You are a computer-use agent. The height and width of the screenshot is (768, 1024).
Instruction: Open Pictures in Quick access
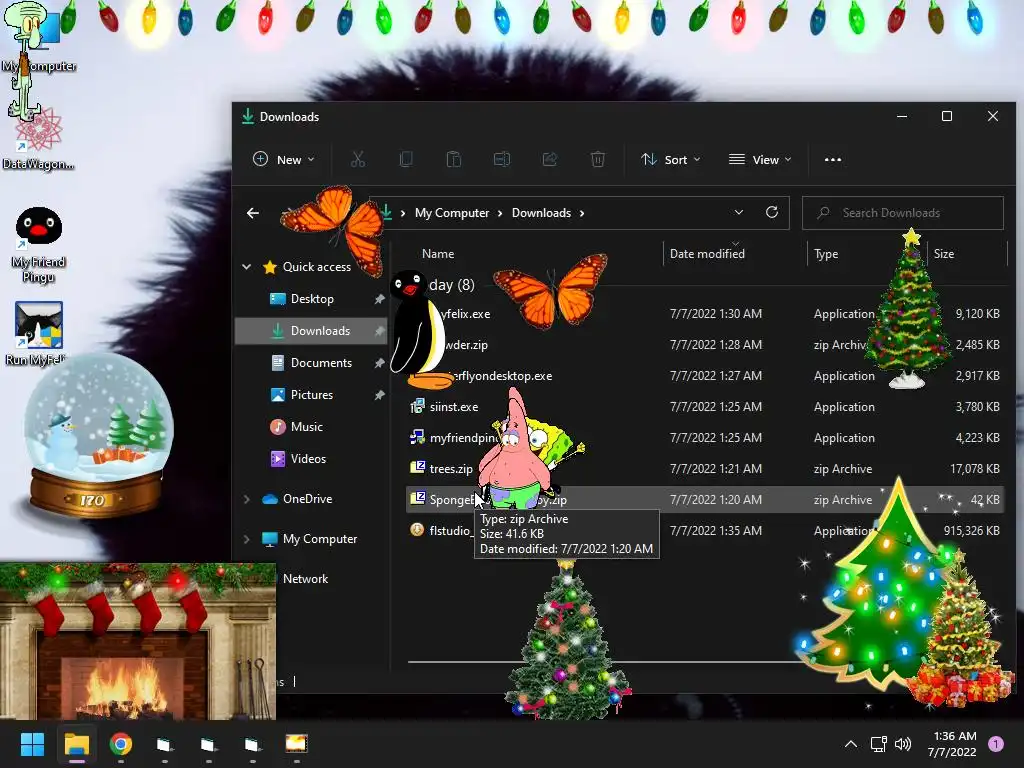pyautogui.click(x=312, y=394)
